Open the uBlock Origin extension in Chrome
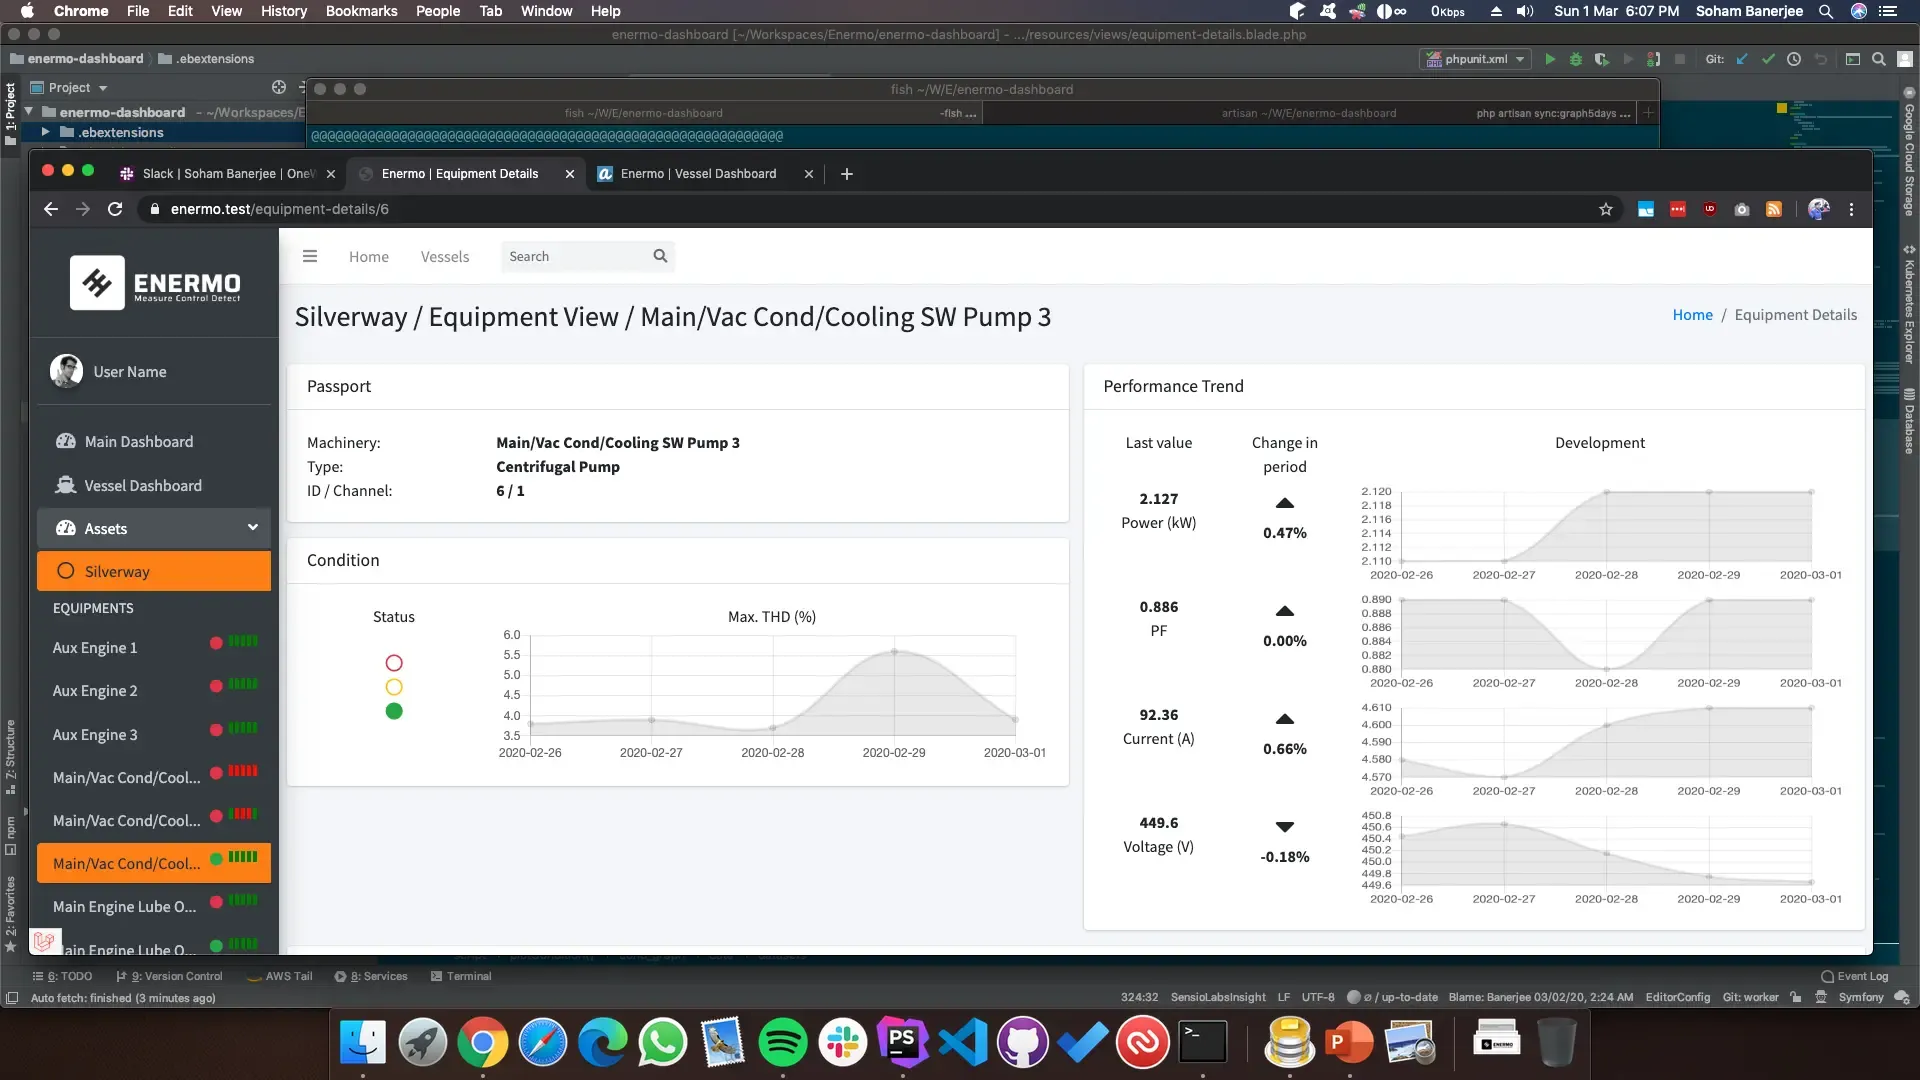Image resolution: width=1920 pixels, height=1080 pixels. [1709, 209]
